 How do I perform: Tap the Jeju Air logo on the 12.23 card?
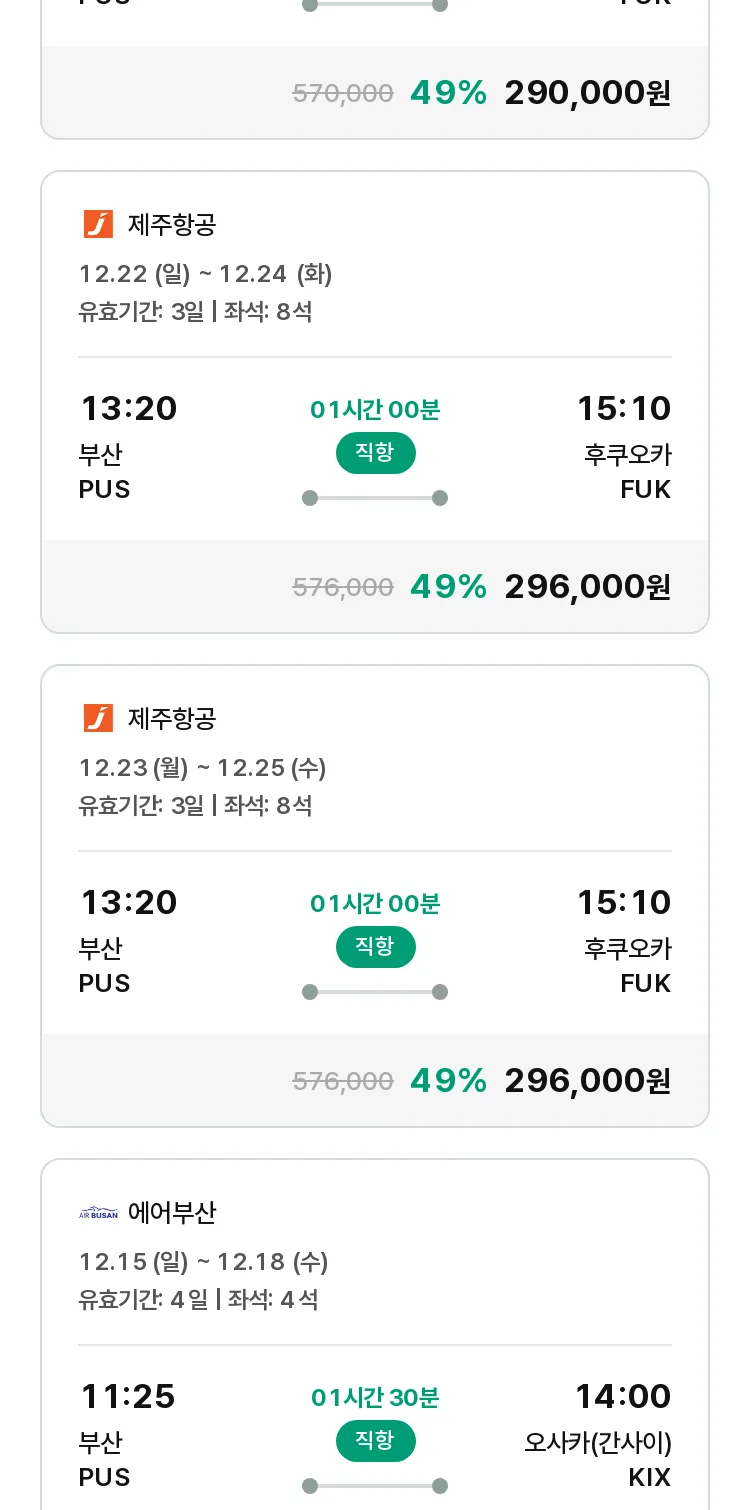click(x=98, y=718)
